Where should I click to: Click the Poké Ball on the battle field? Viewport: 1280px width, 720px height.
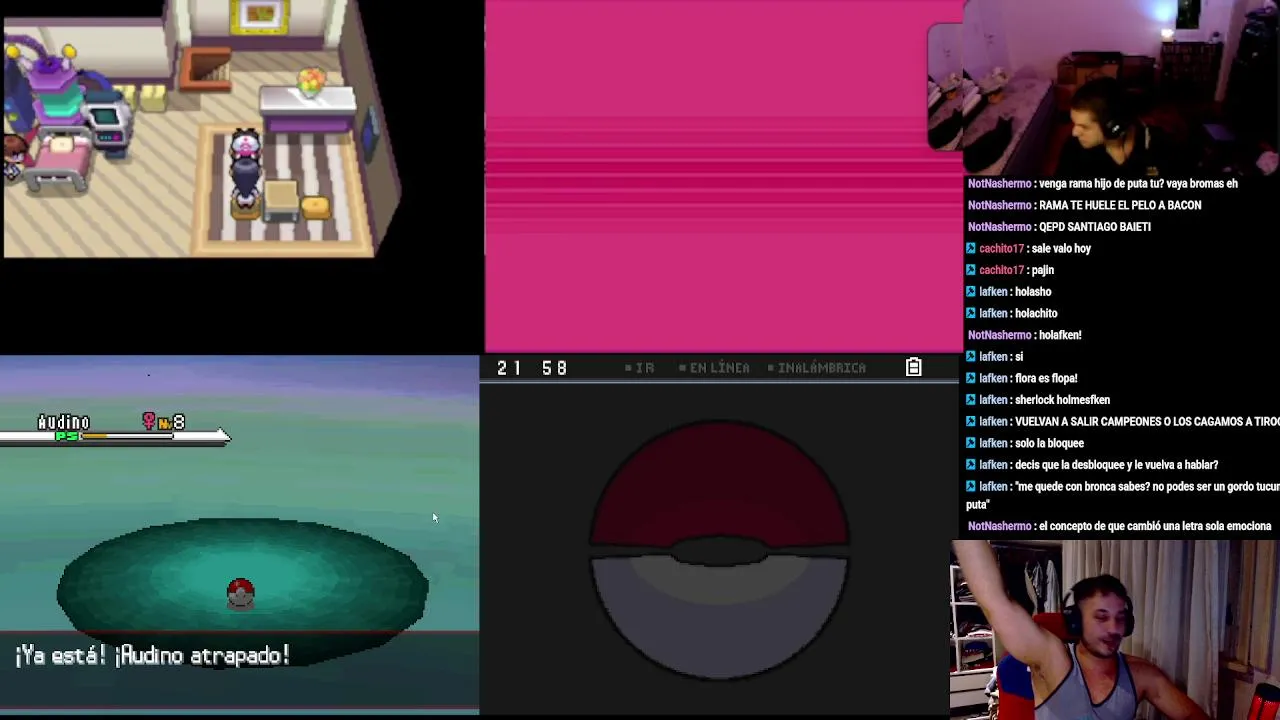point(240,594)
